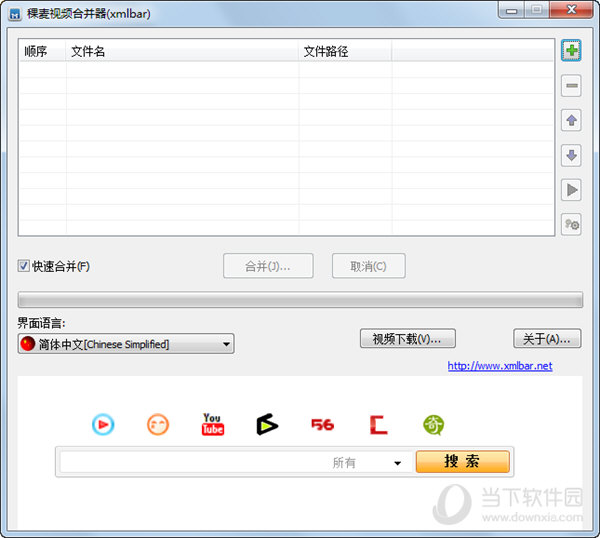Click the 文件名 column header

click(182, 51)
